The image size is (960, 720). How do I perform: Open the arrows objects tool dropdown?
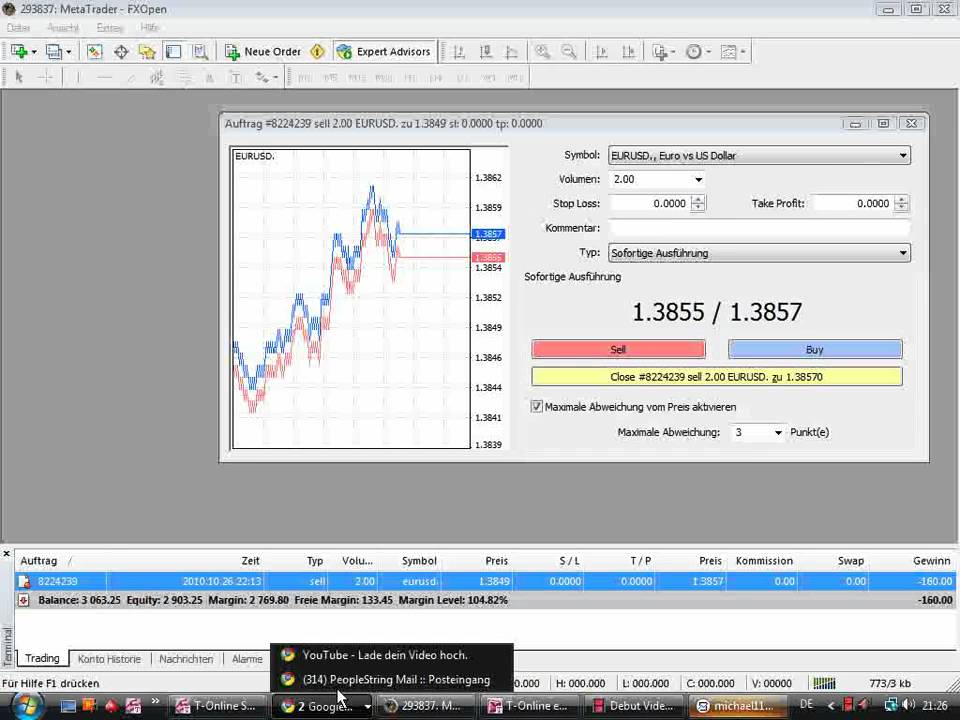click(276, 78)
